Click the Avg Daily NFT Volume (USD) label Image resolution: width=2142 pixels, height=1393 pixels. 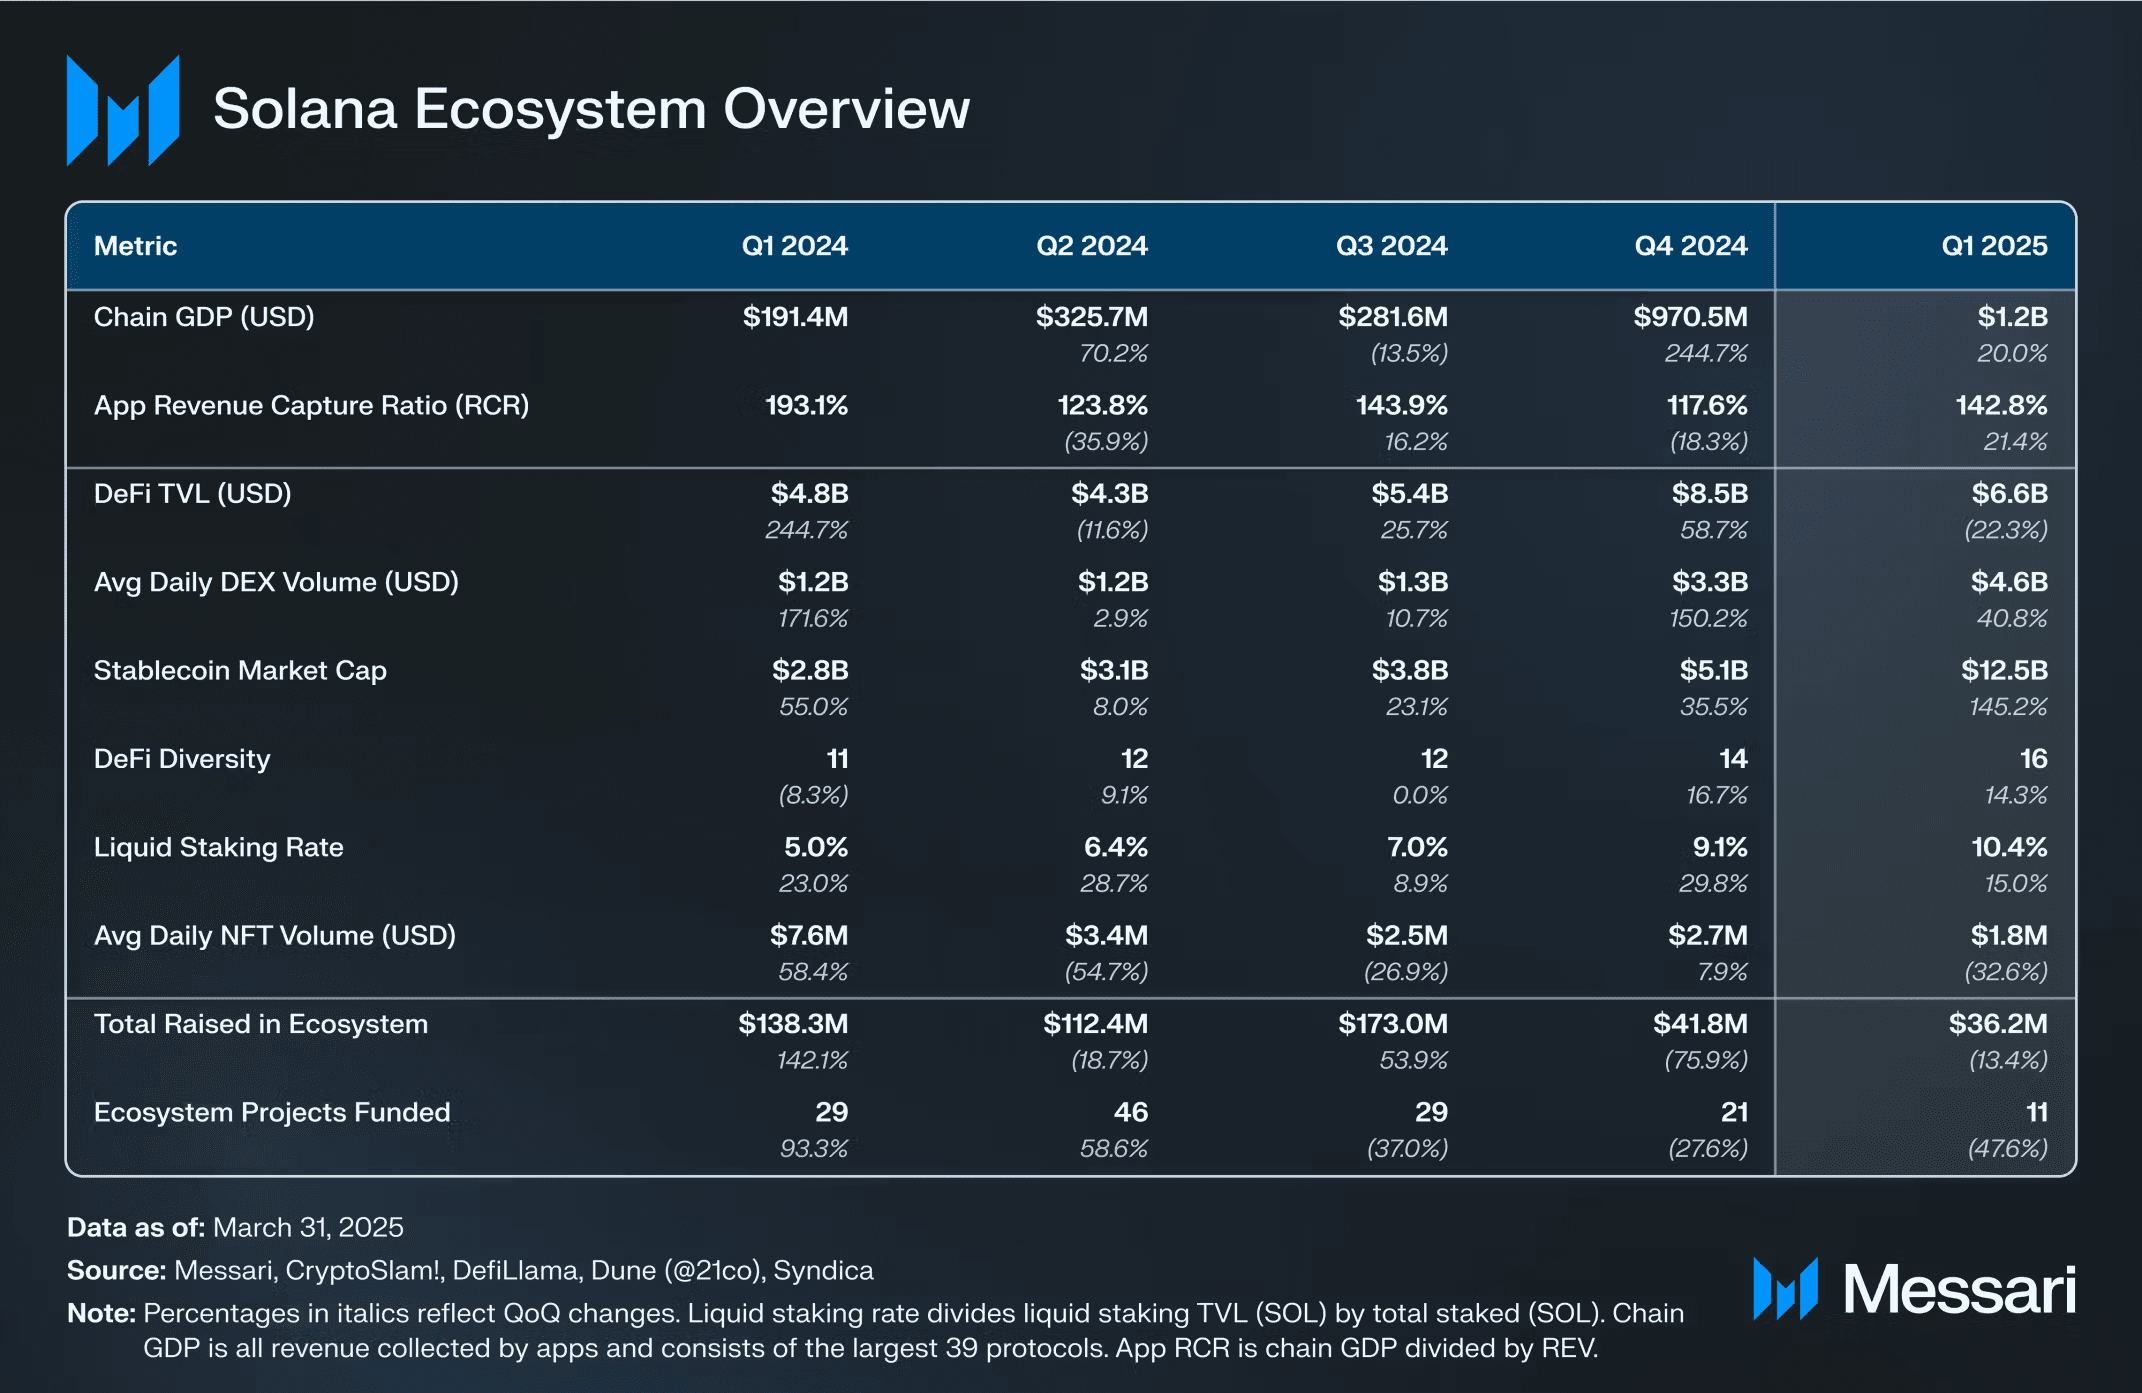(x=275, y=936)
